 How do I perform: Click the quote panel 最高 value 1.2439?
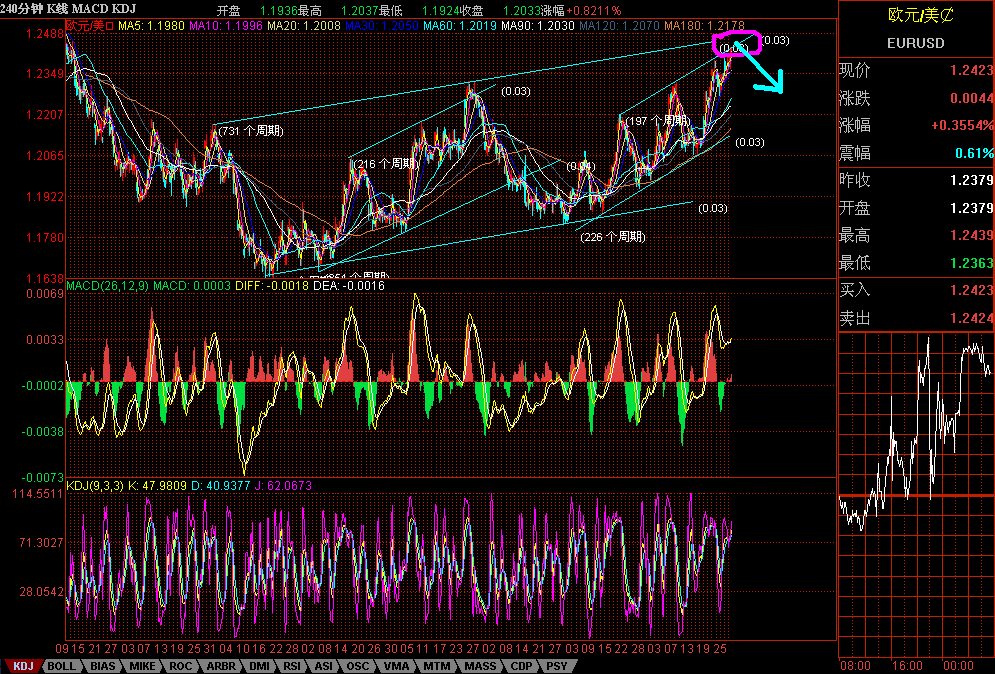(x=972, y=235)
